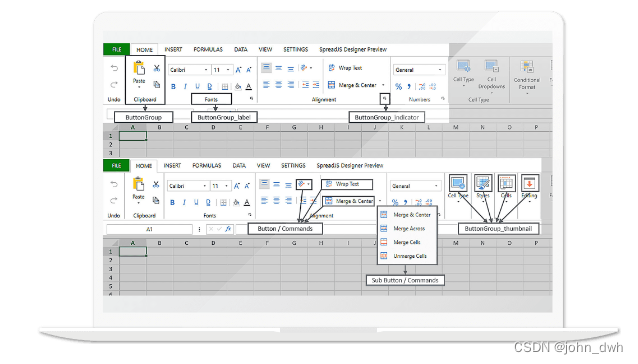Choose Merge & Center from the dropdown menu
Screen dimensions: 638x364
point(407,215)
